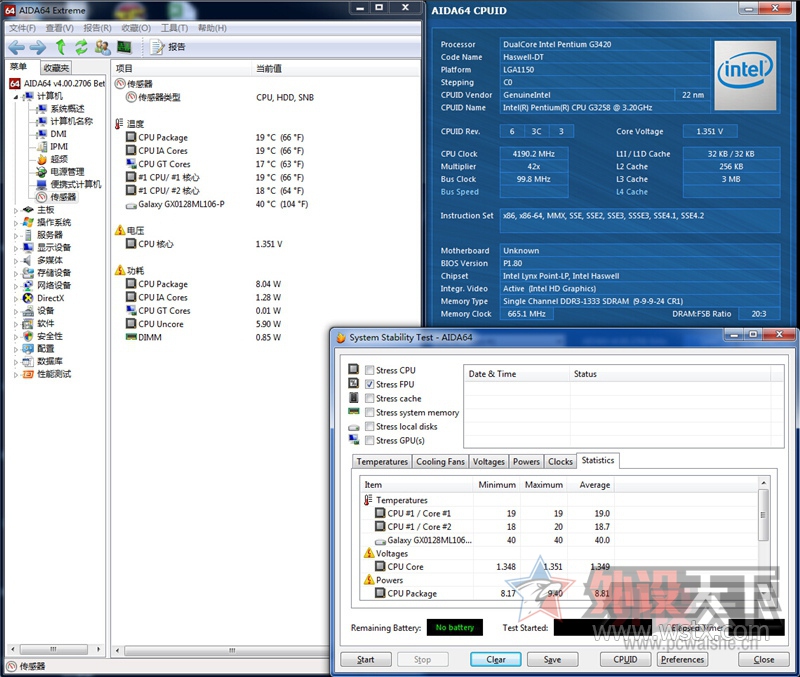Click the forward navigation arrow in toolbar
Viewport: 800px width, 677px height.
pyautogui.click(x=37, y=47)
